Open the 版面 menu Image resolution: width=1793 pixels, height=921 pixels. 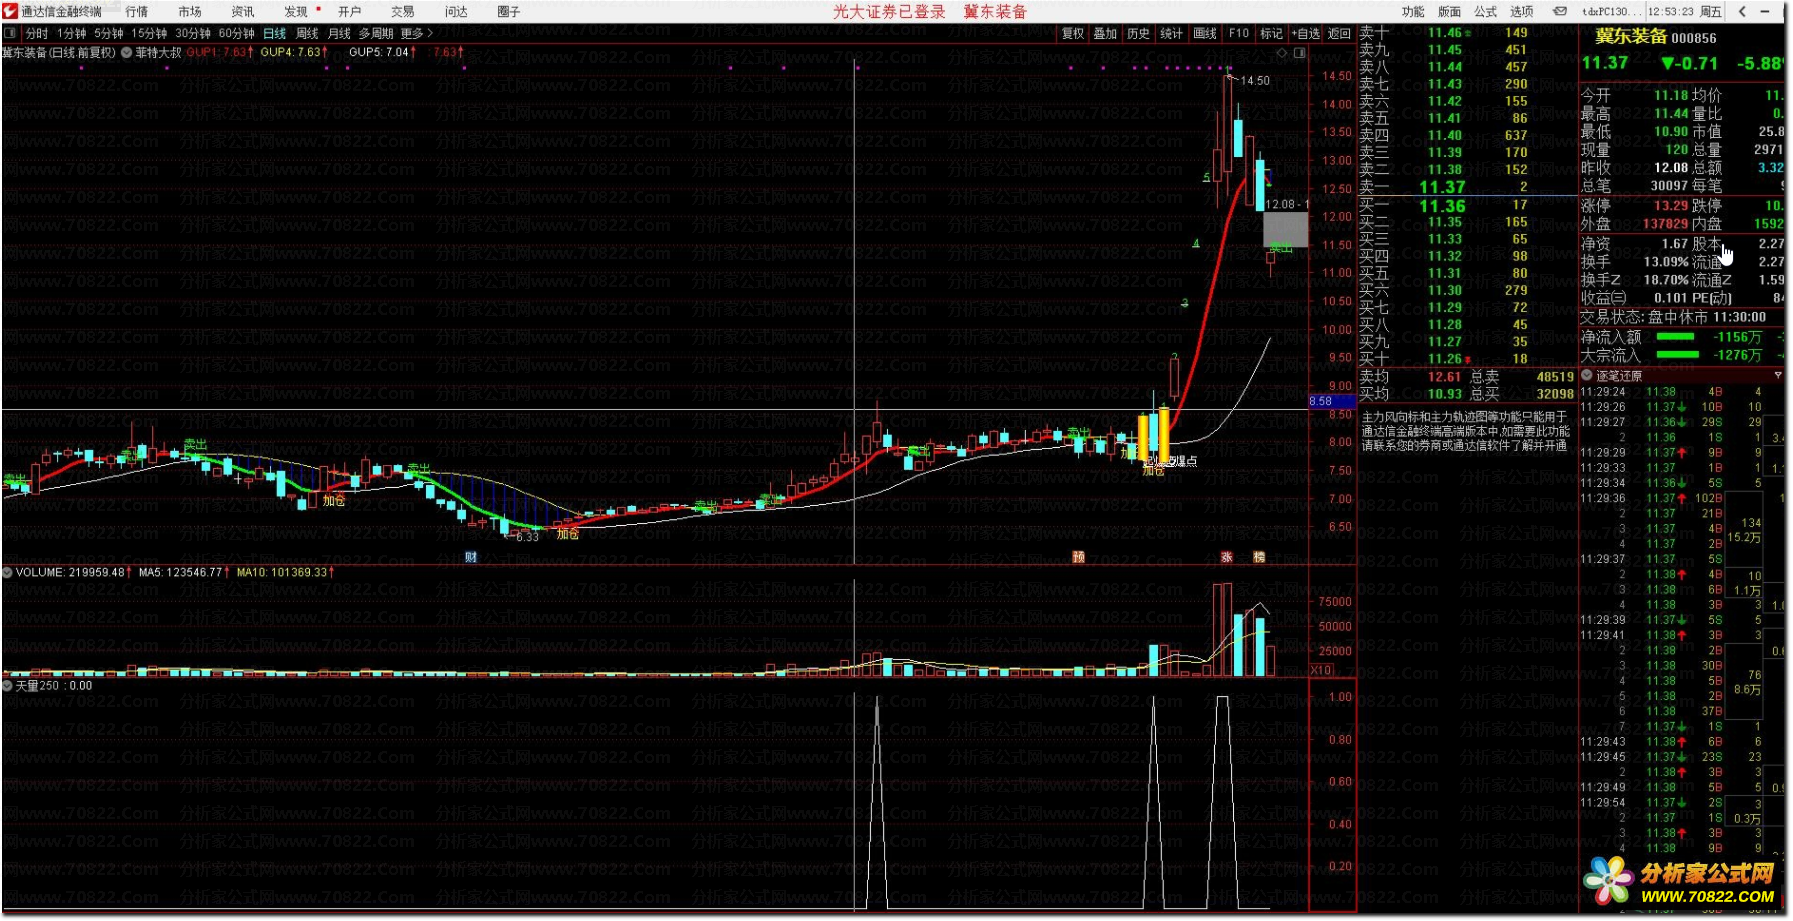pos(1449,12)
